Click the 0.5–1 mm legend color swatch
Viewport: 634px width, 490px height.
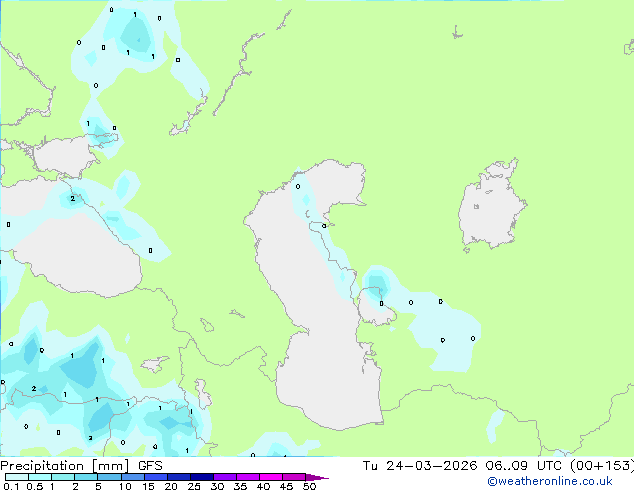pos(40,477)
